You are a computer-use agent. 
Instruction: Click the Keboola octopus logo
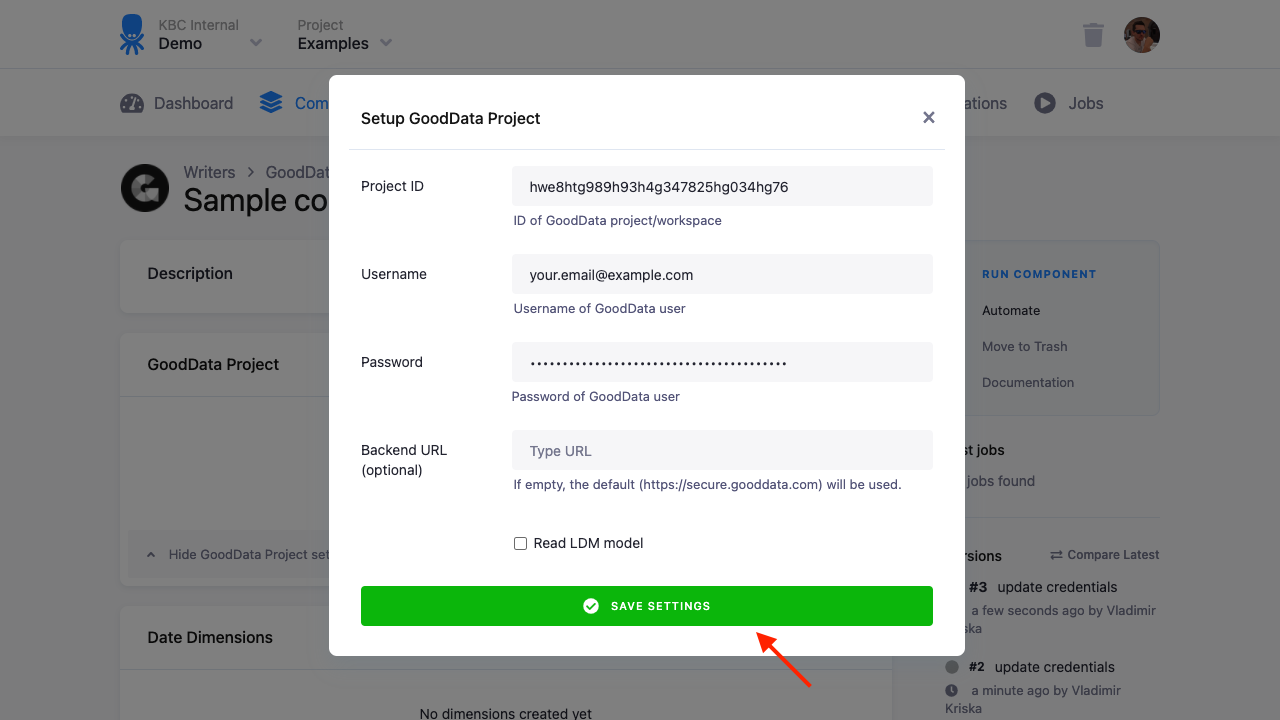click(132, 34)
